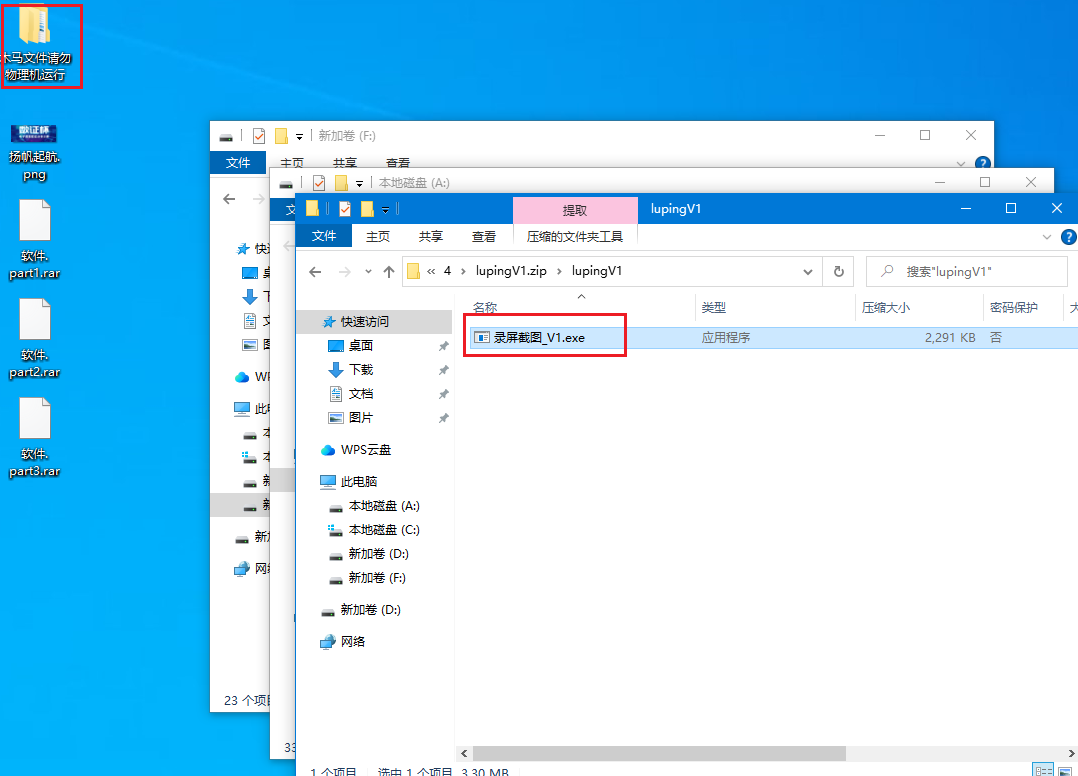Image resolution: width=1078 pixels, height=776 pixels.
Task: Click the Back arrow in lupingV1 window
Action: tap(316, 272)
